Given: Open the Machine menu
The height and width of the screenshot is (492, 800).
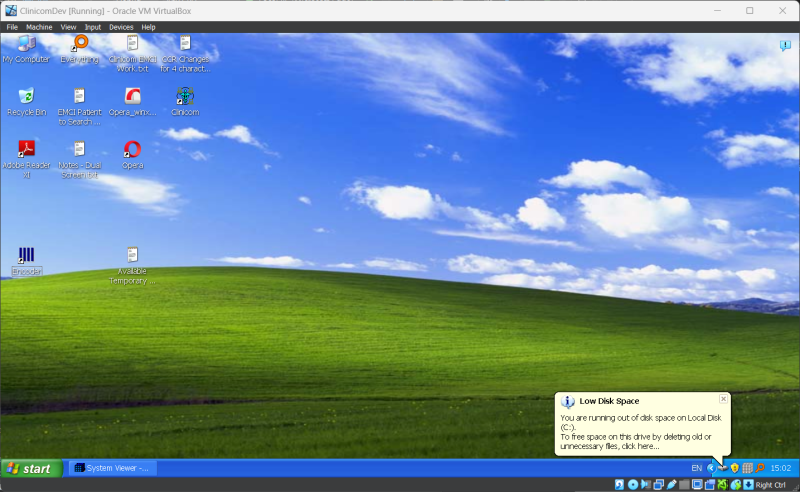Looking at the screenshot, I should coord(39,27).
